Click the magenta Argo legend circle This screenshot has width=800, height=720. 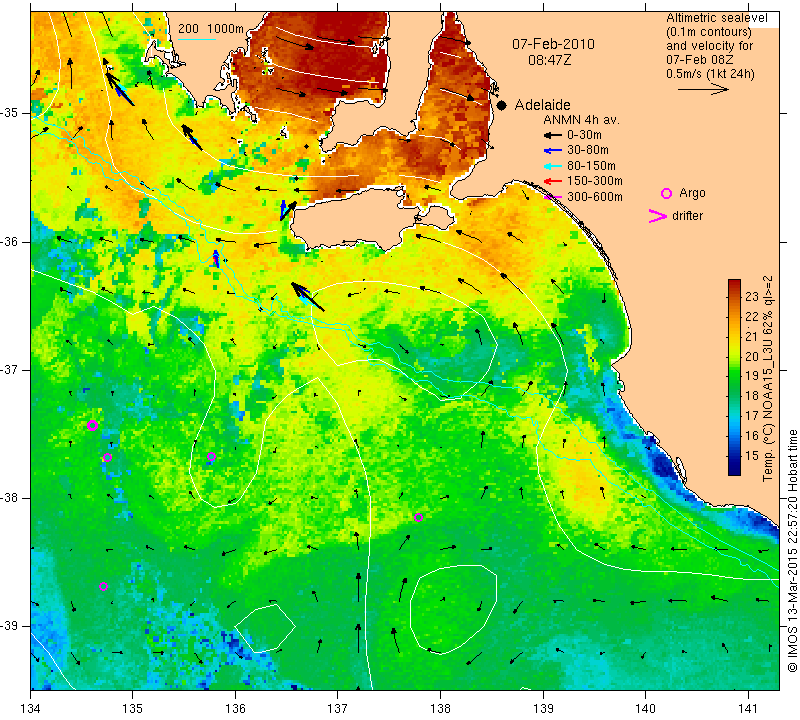[x=666, y=193]
